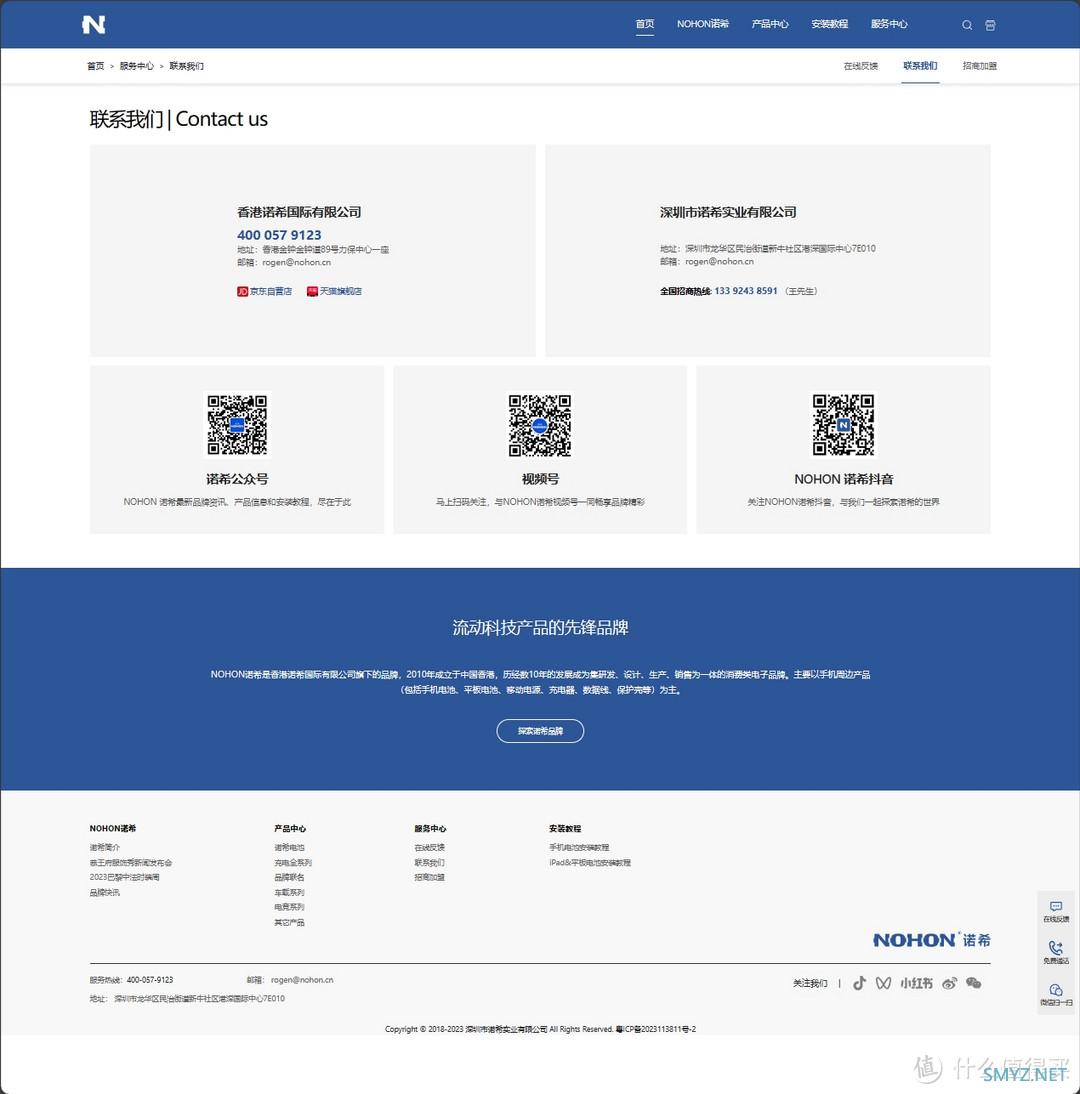Viewport: 1080px width, 1094px height.
Task: Click 深圳市诺希实业有限公司 company name
Action: [728, 212]
